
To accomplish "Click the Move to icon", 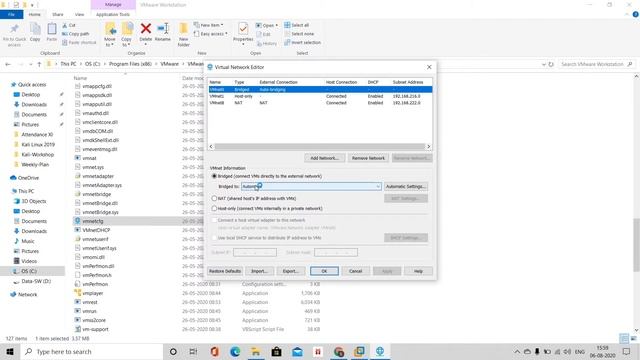I will 110,29.
